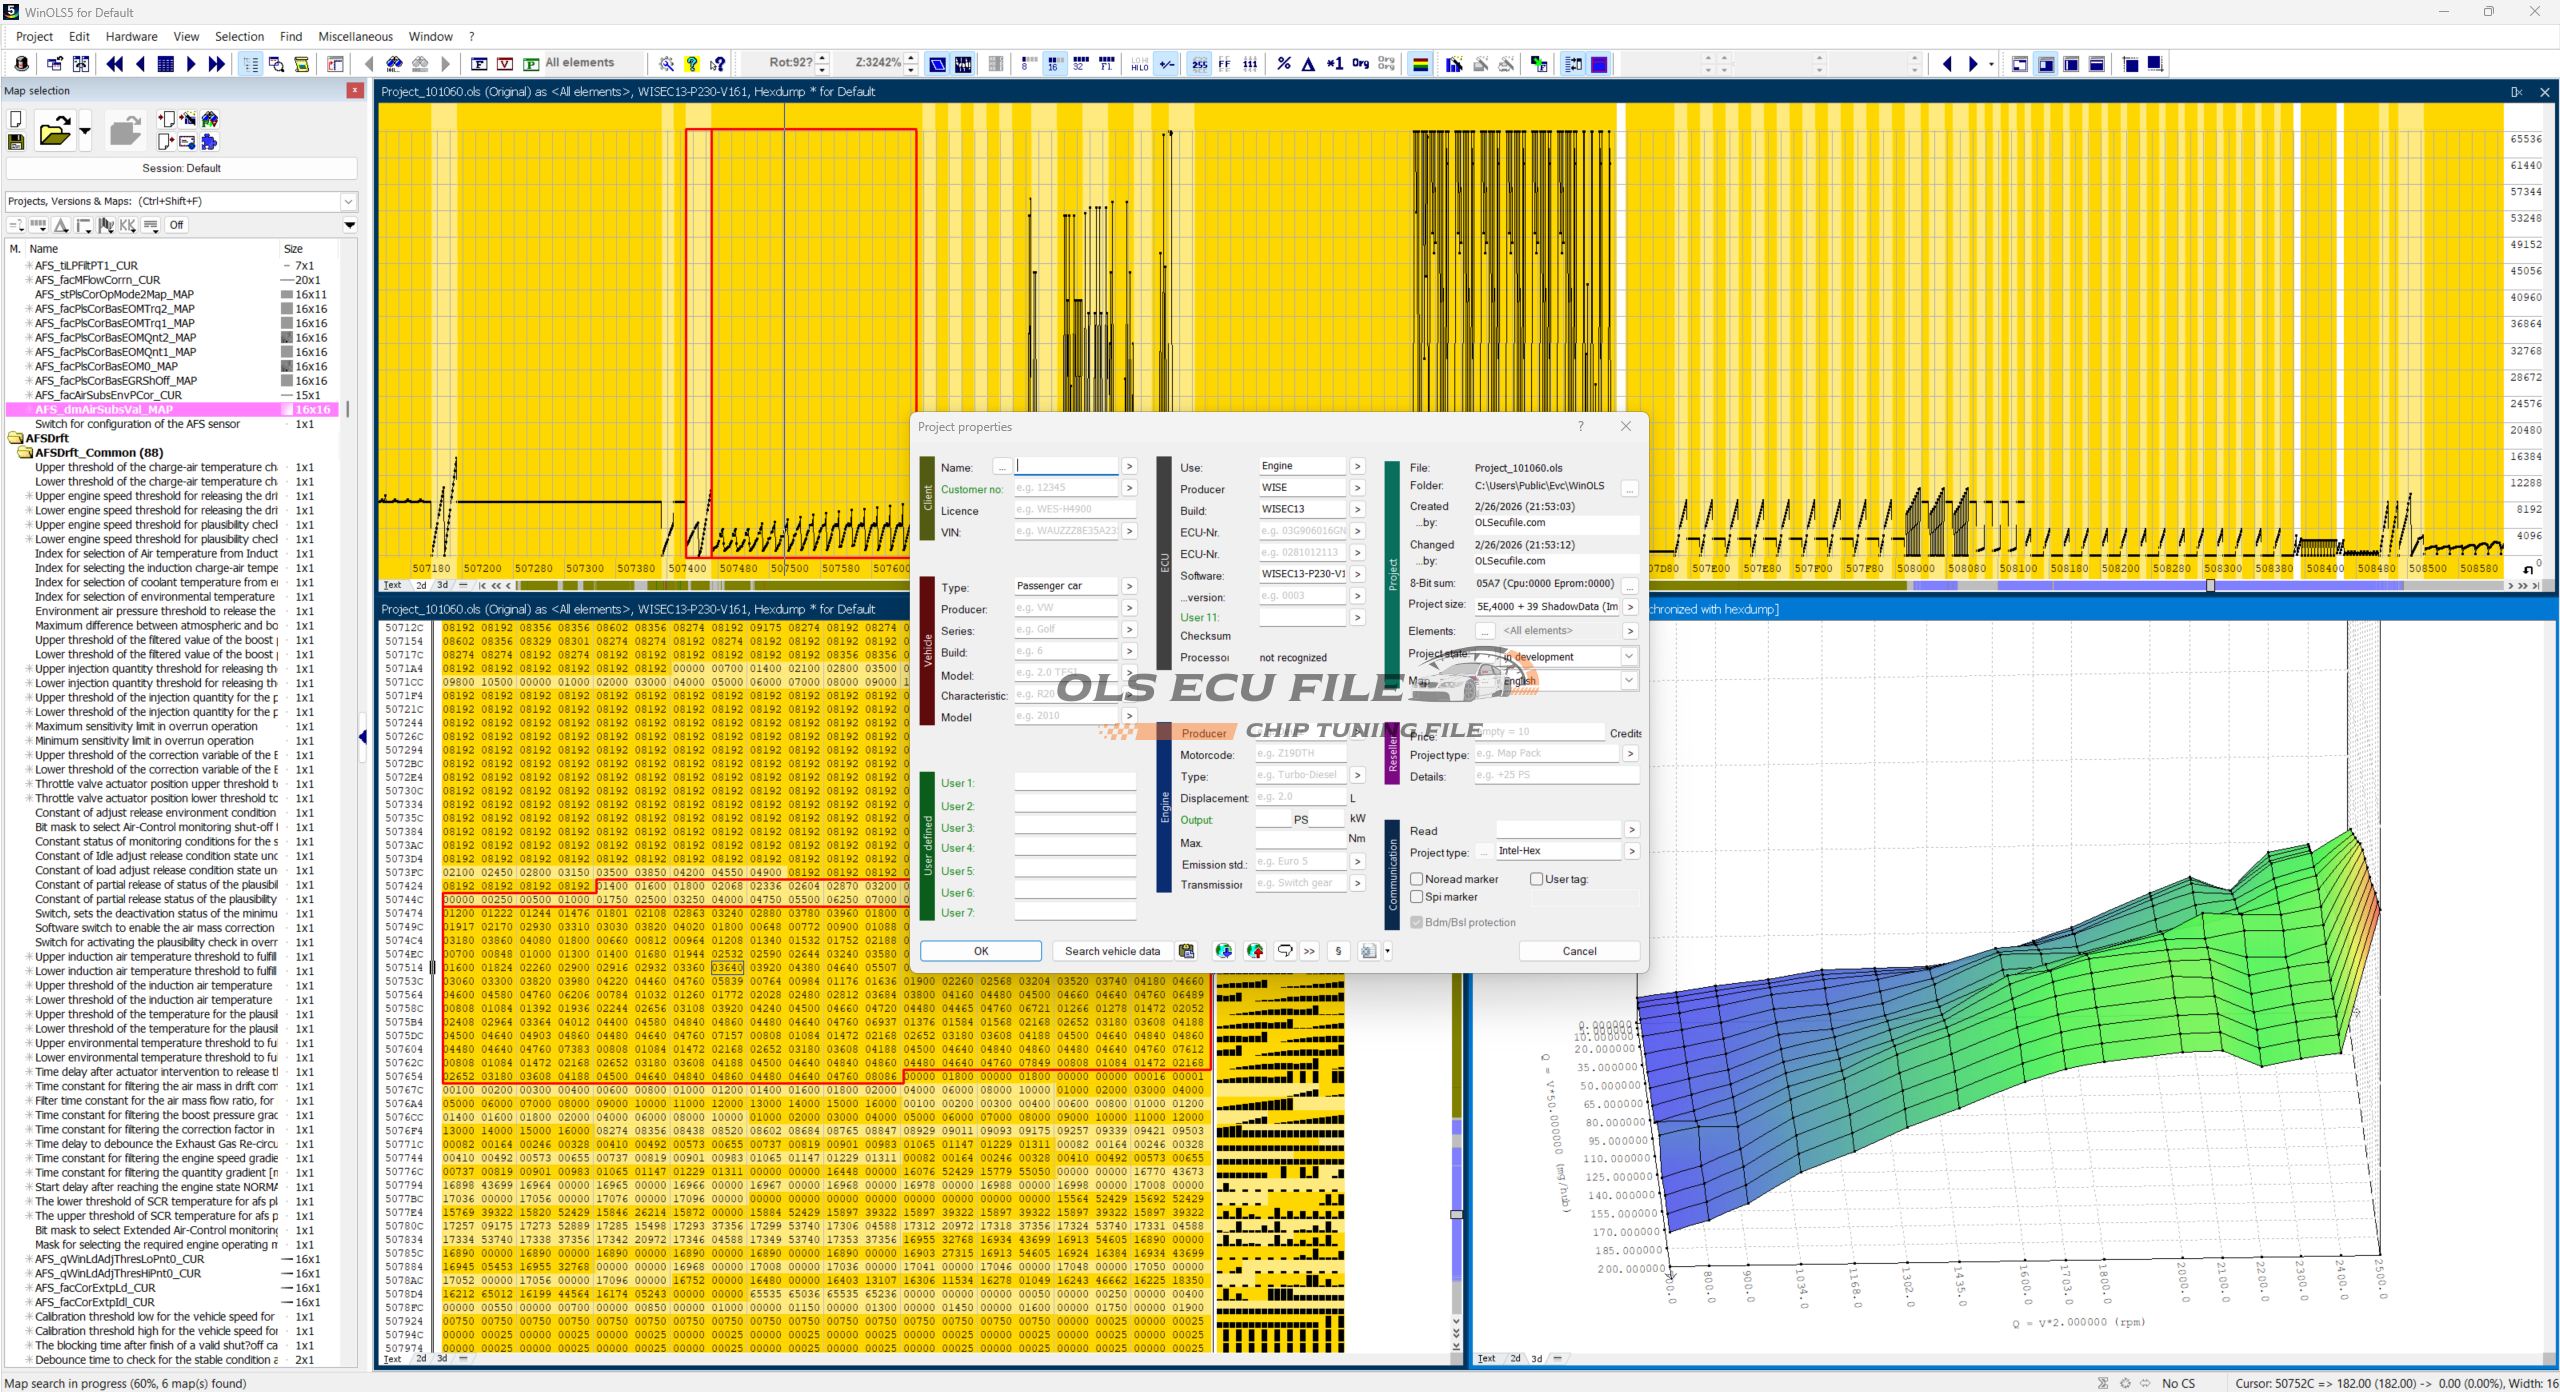Collapse the AFSDrft_Common (88) folder
Viewport: 2560px width, 1392px height.
coord(25,452)
